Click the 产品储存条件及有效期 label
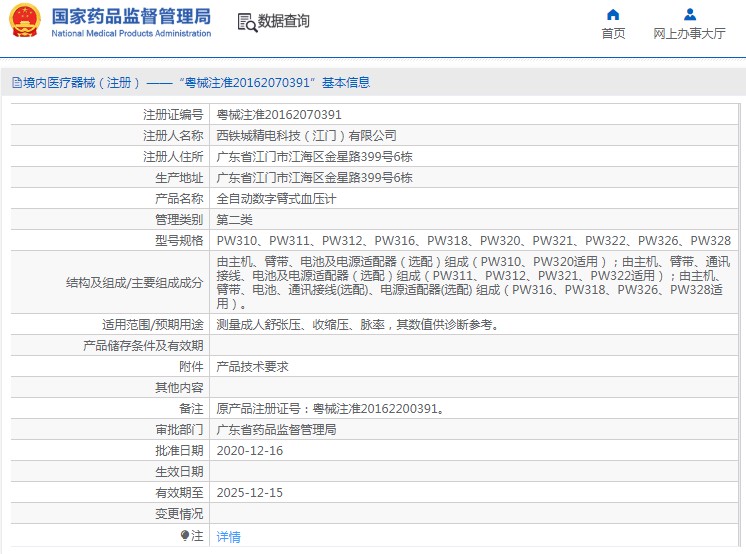The height and width of the screenshot is (554, 746). [x=143, y=346]
